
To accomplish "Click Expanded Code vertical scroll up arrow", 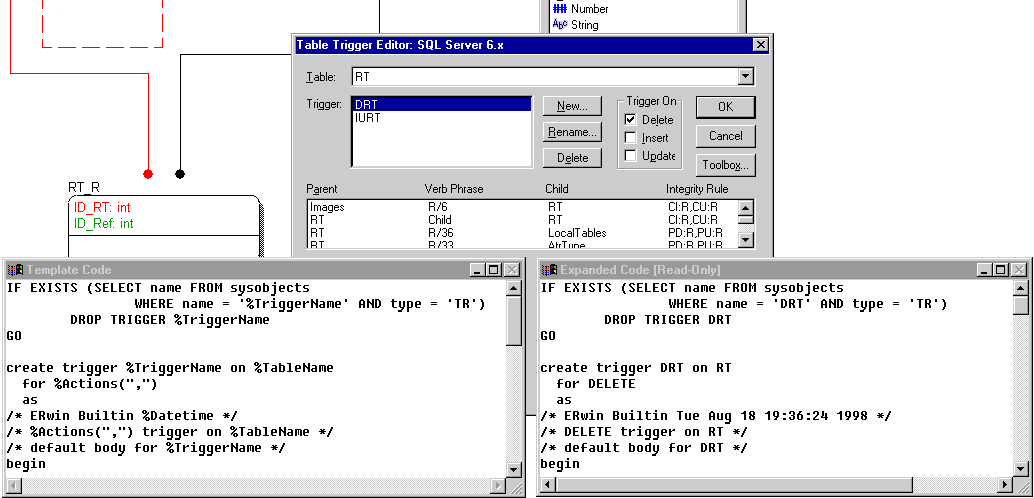I will 1020,288.
